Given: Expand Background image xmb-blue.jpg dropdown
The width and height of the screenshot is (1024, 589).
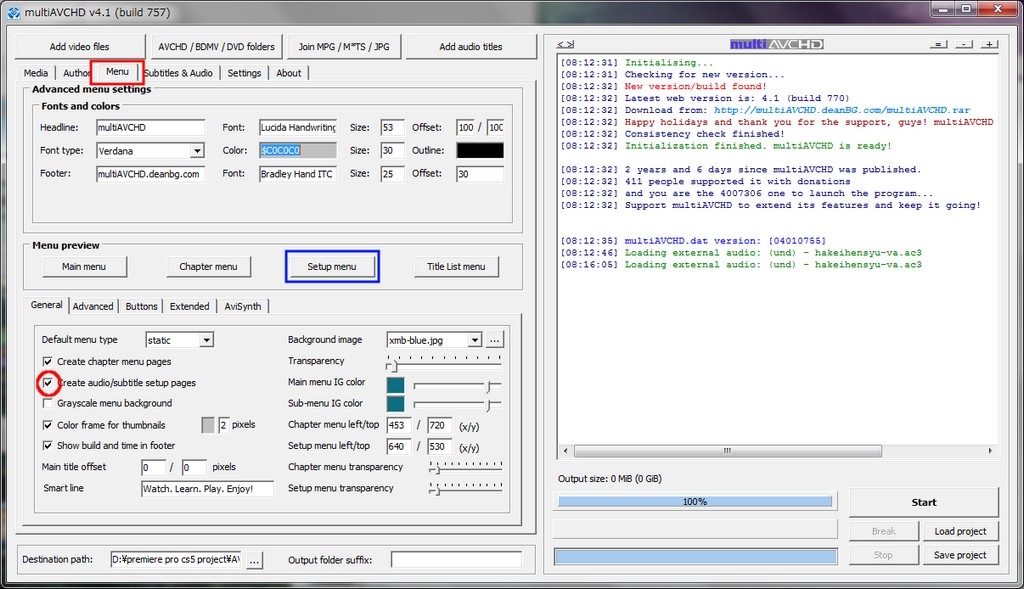Looking at the screenshot, I should [x=474, y=340].
